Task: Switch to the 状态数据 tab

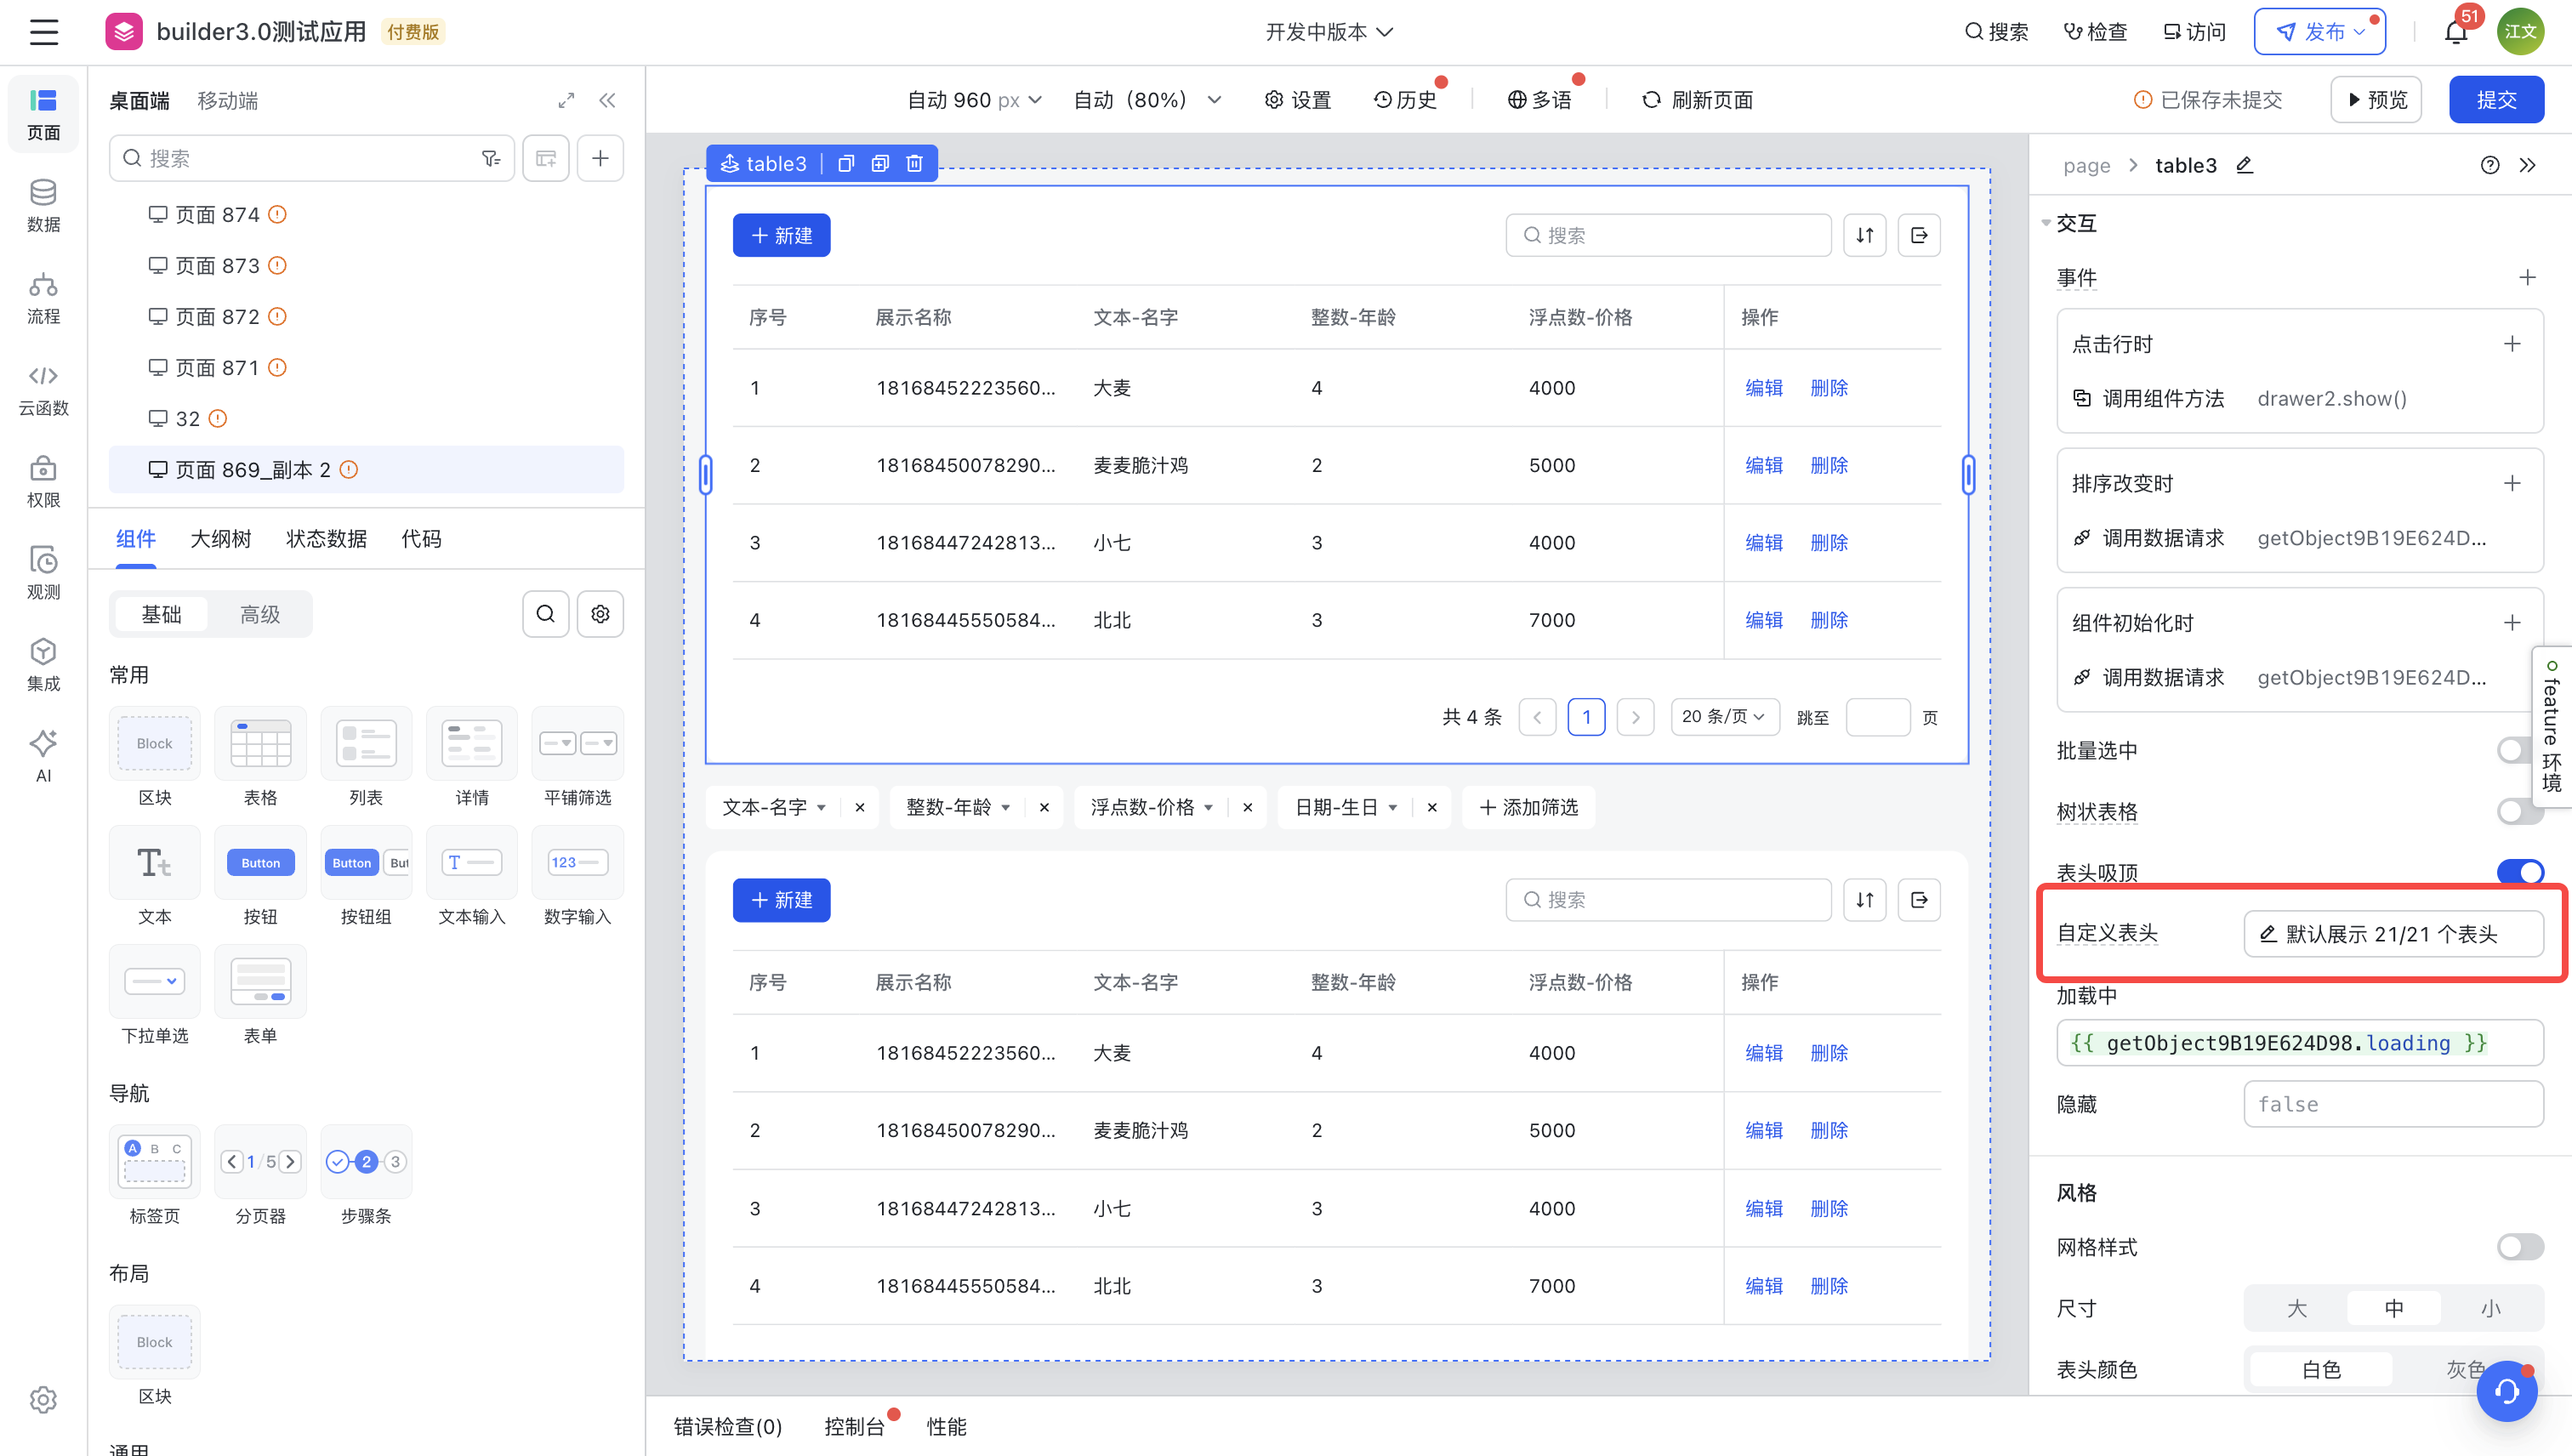Action: click(x=326, y=539)
